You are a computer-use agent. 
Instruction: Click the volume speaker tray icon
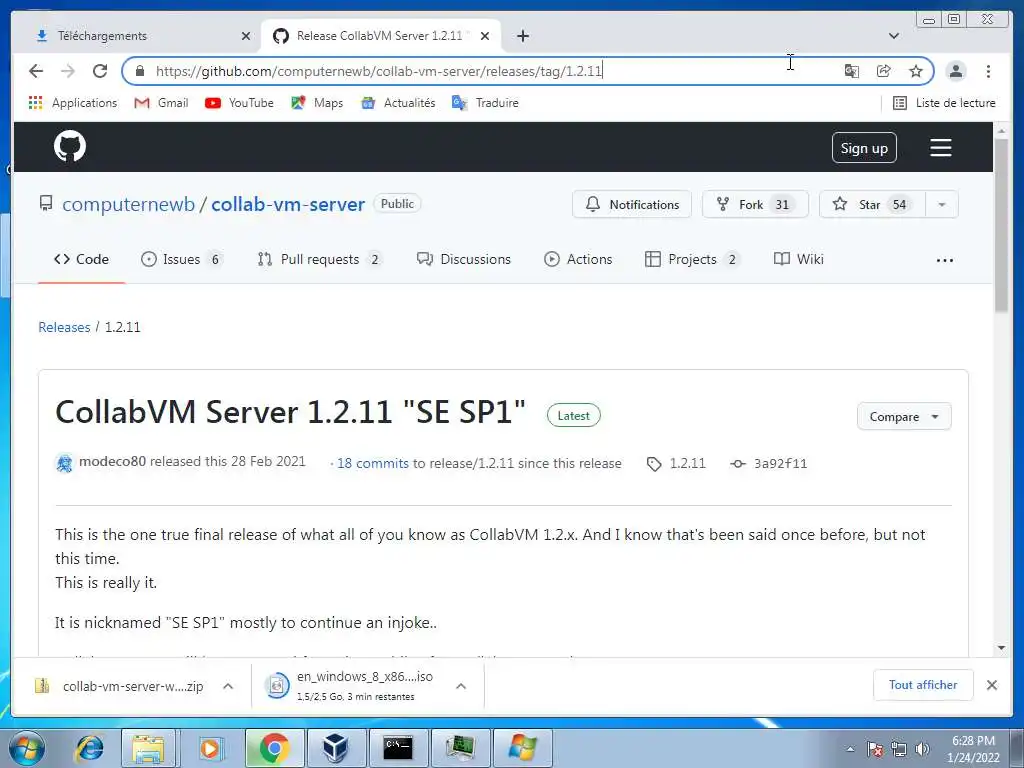point(922,749)
